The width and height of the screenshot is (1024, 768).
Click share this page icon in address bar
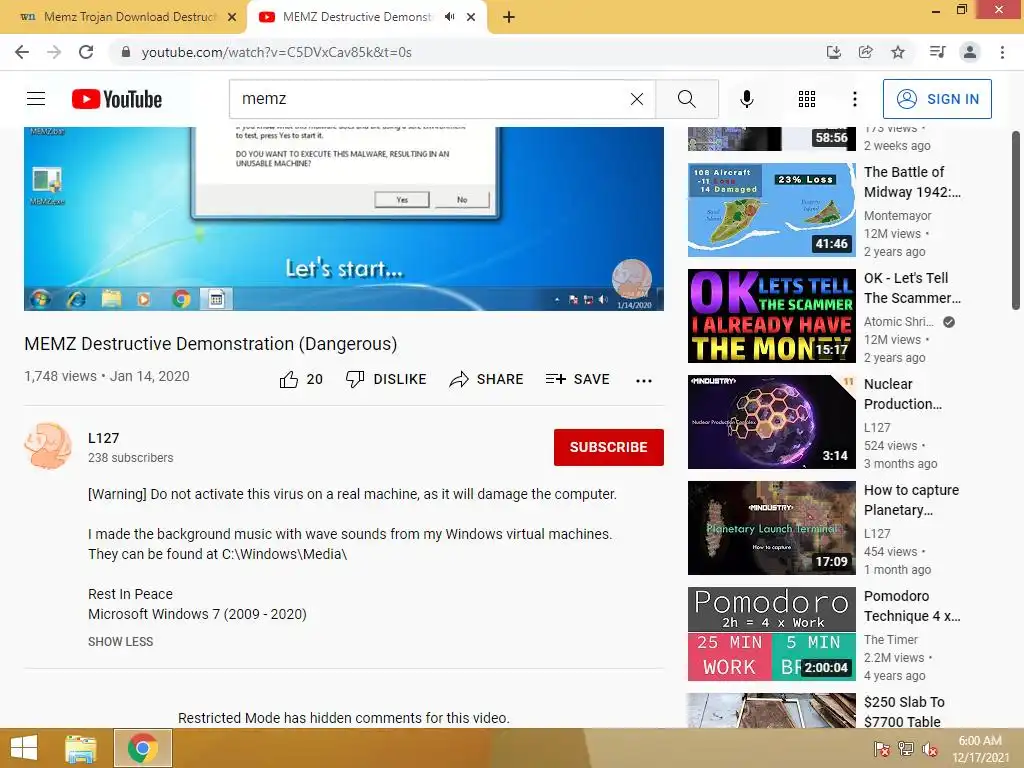pos(865,52)
